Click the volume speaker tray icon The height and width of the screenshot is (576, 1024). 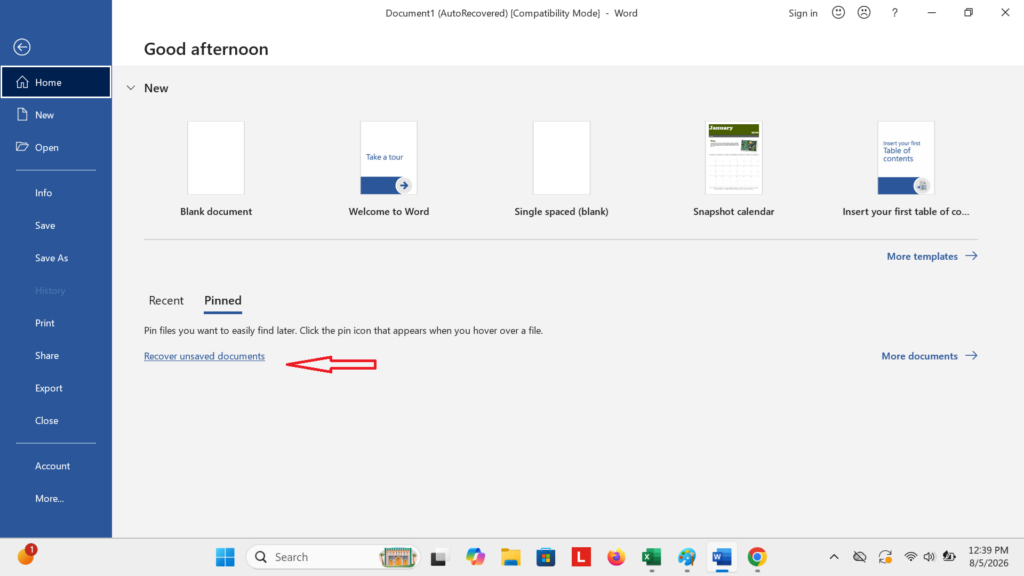(929, 557)
